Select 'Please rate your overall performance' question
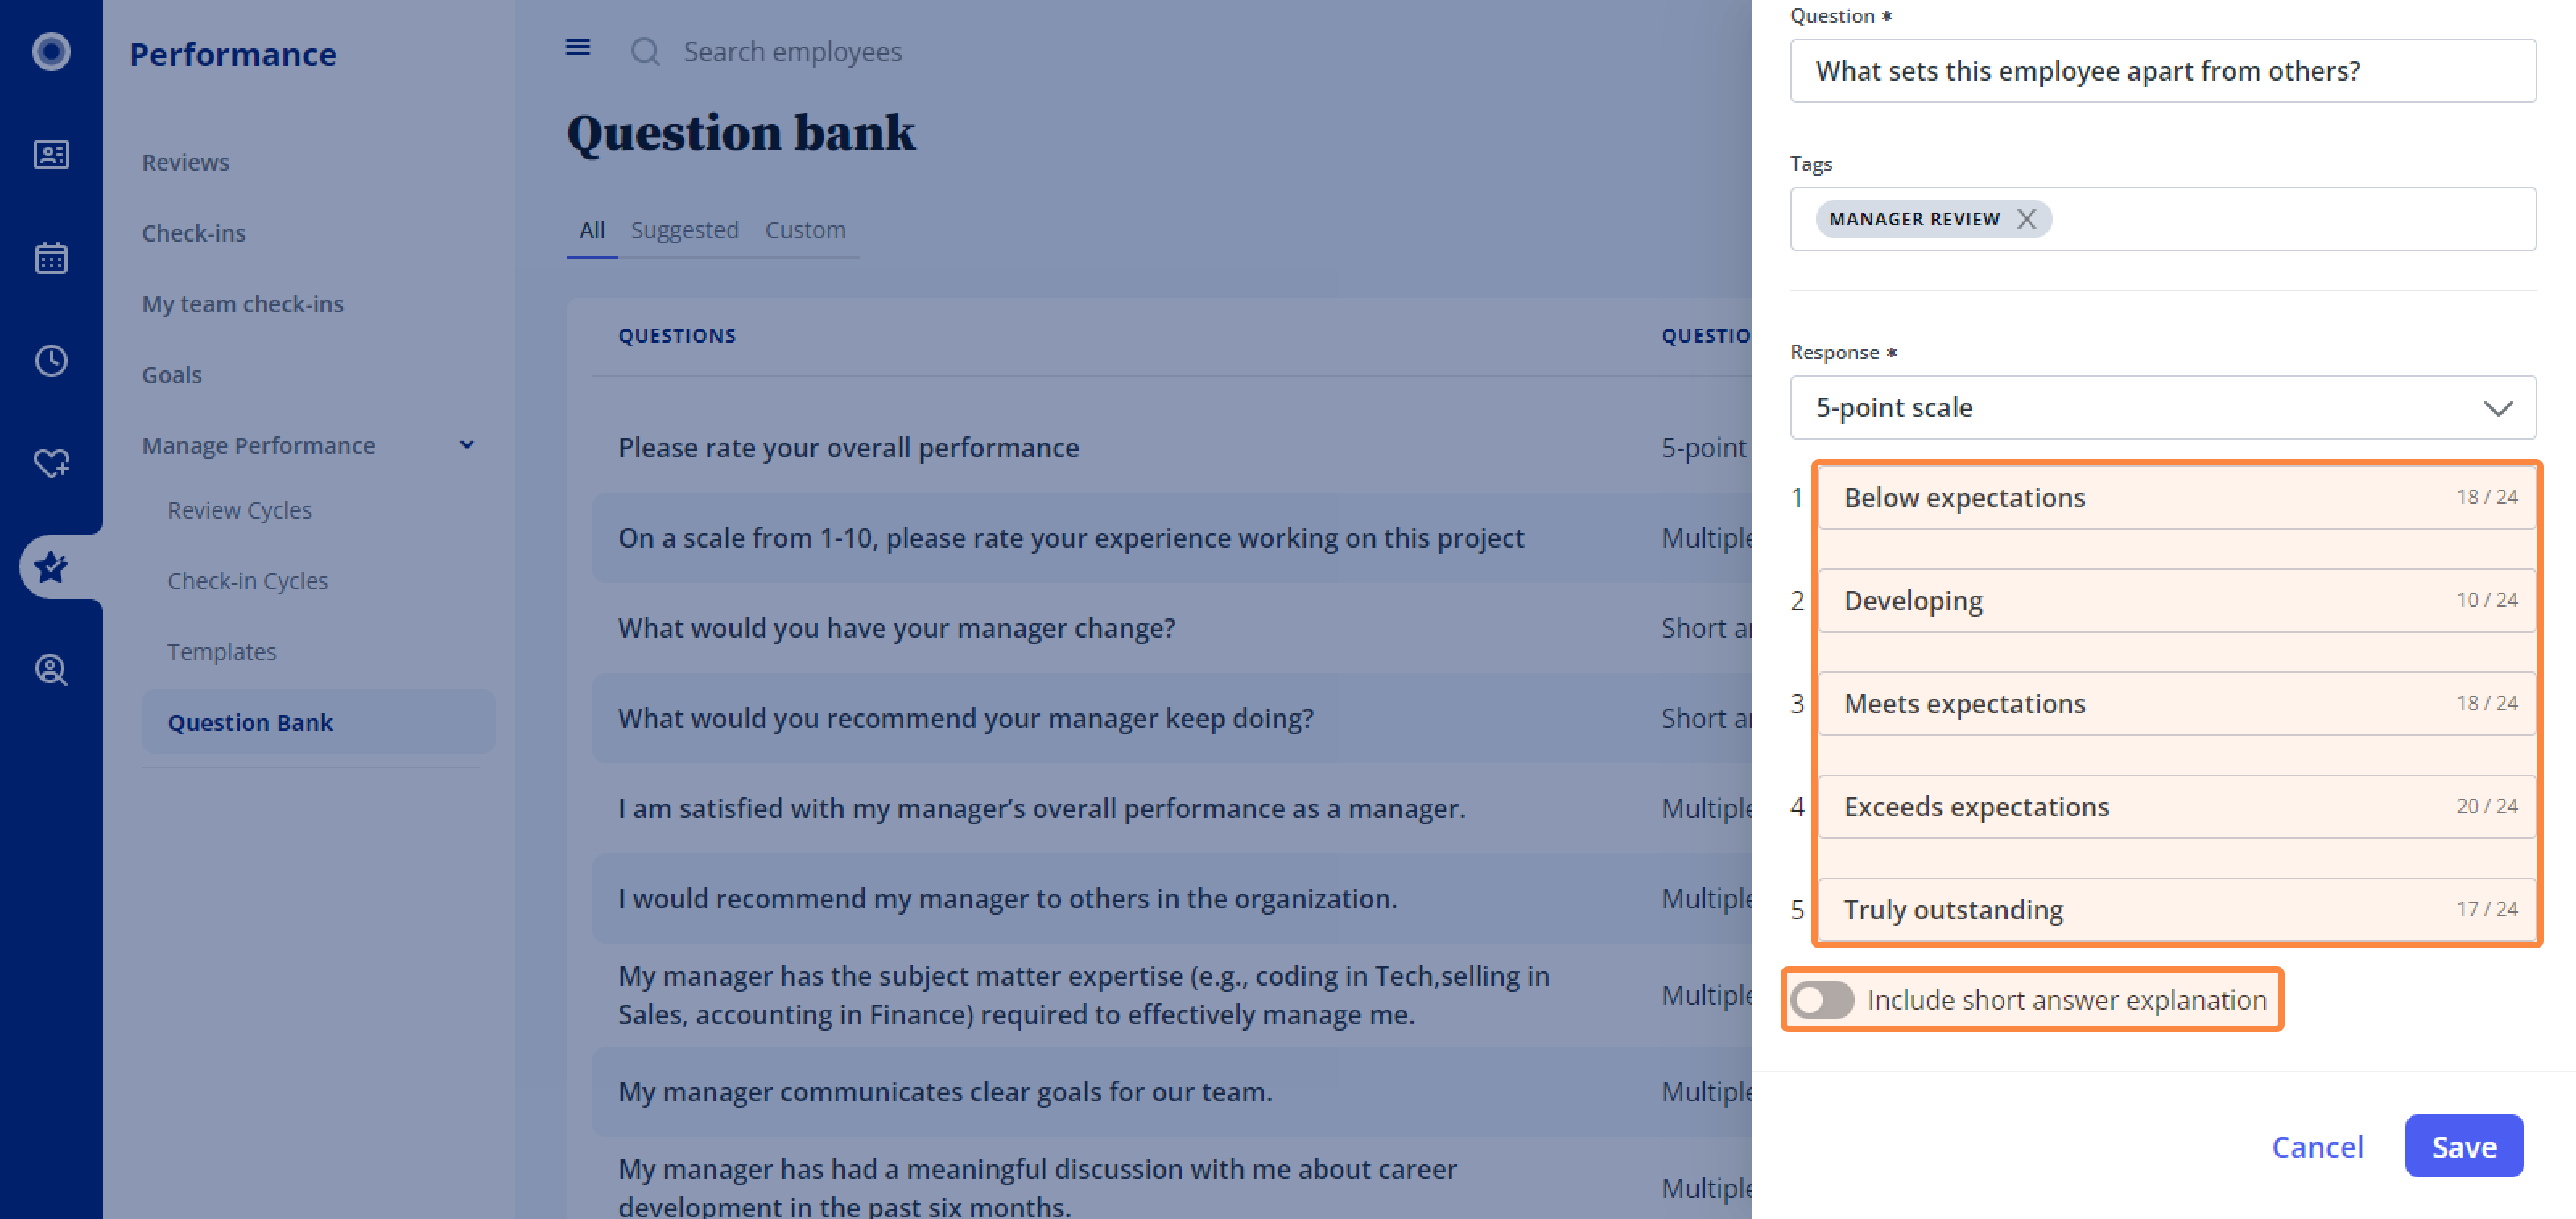Viewport: 2576px width, 1219px height. [x=848, y=448]
